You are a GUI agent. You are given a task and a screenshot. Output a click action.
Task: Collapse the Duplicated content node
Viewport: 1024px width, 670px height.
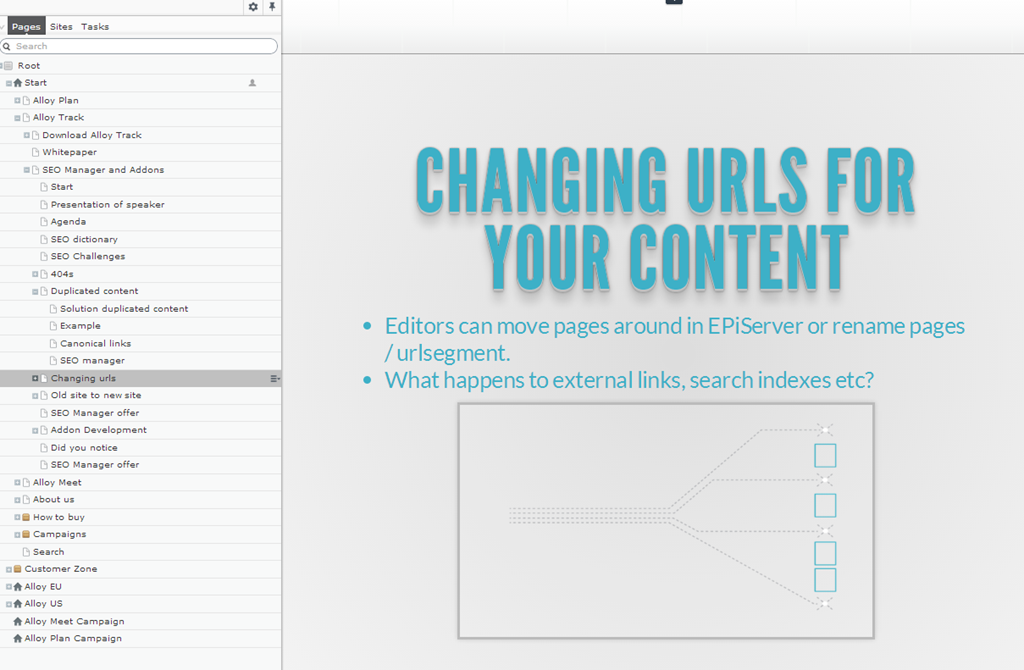pos(35,291)
